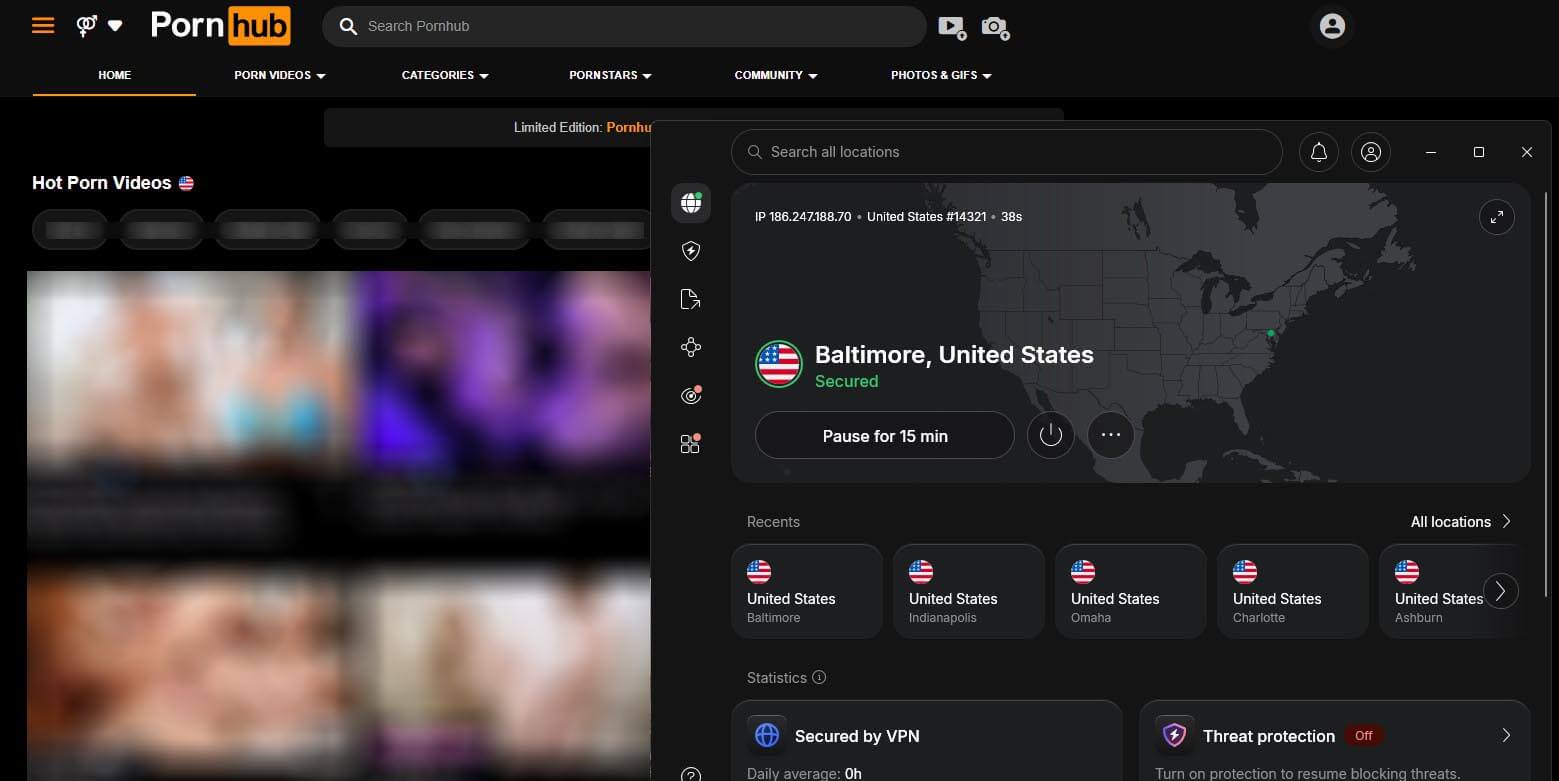The height and width of the screenshot is (781, 1559).
Task: Expand the CATEGORIES dropdown menu
Action: tap(445, 75)
